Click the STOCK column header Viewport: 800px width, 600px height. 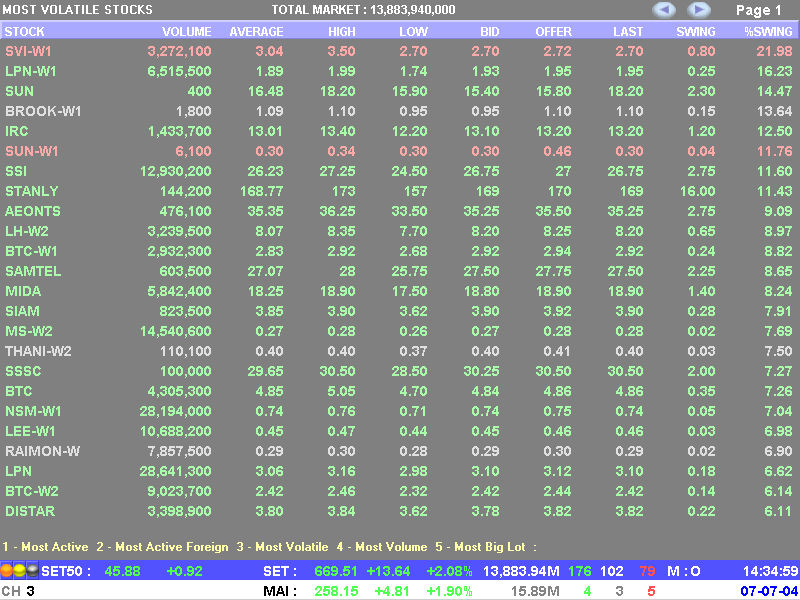click(24, 32)
